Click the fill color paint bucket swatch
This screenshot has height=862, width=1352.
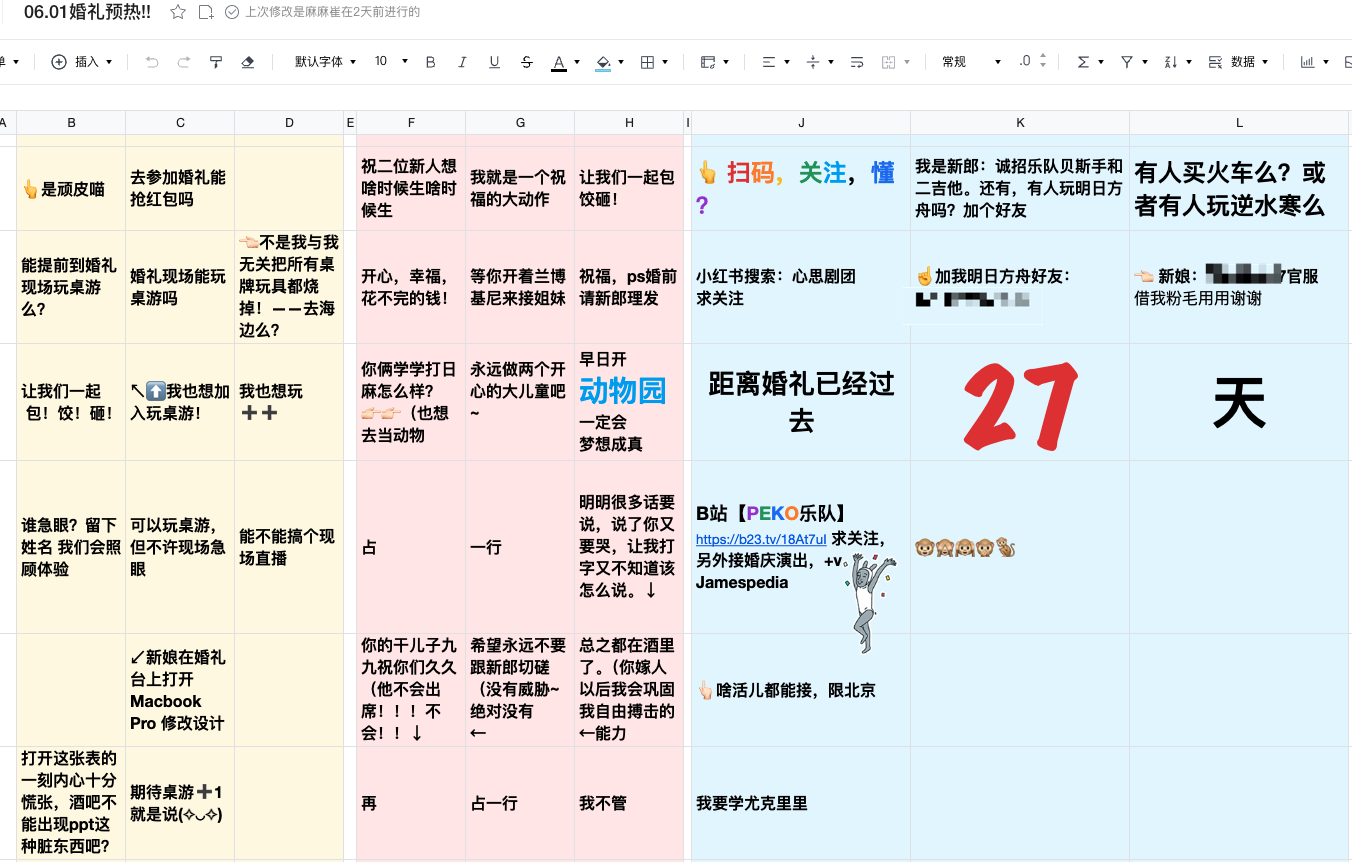pos(603,62)
